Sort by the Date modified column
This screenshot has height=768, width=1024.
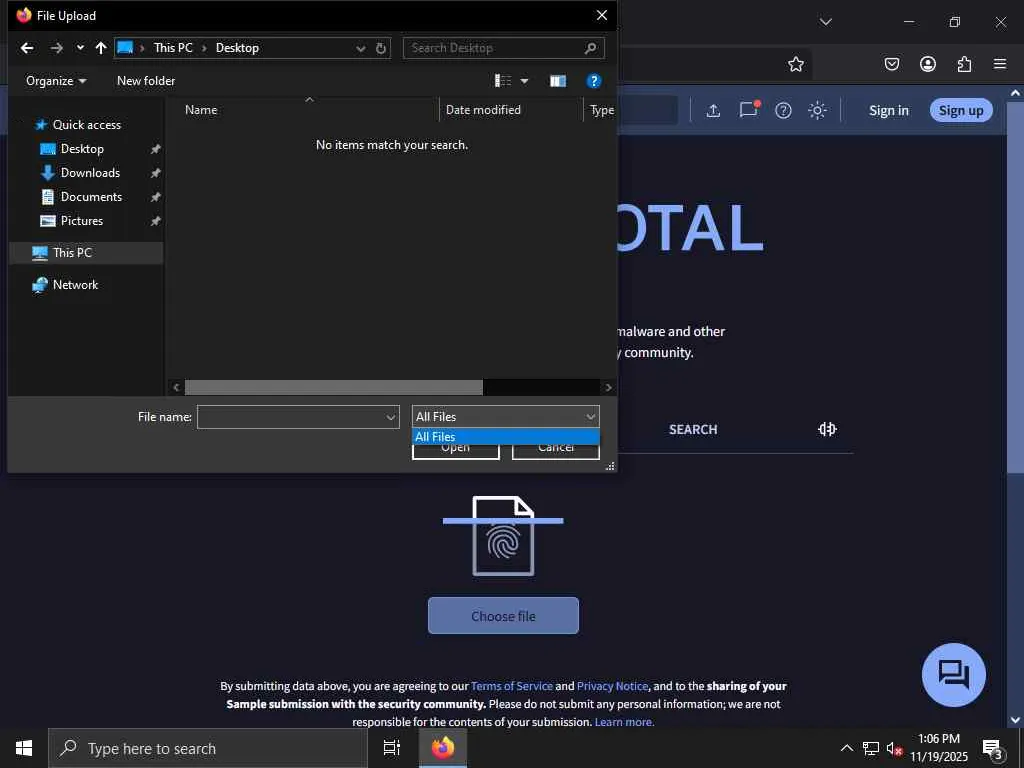coord(483,110)
